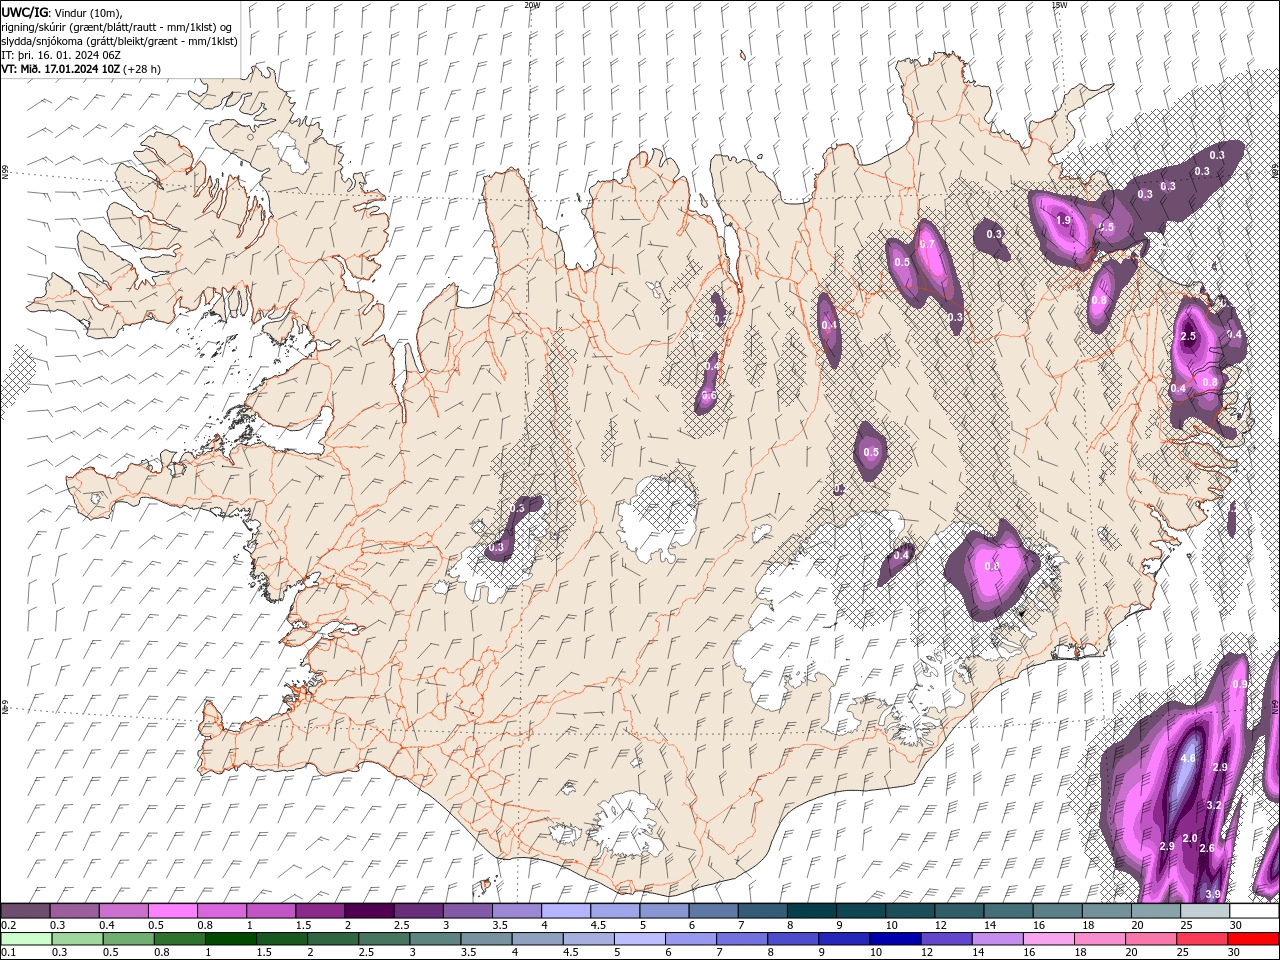
Task: Click the 30 label on the upper legend row
Action: pyautogui.click(x=1236, y=925)
